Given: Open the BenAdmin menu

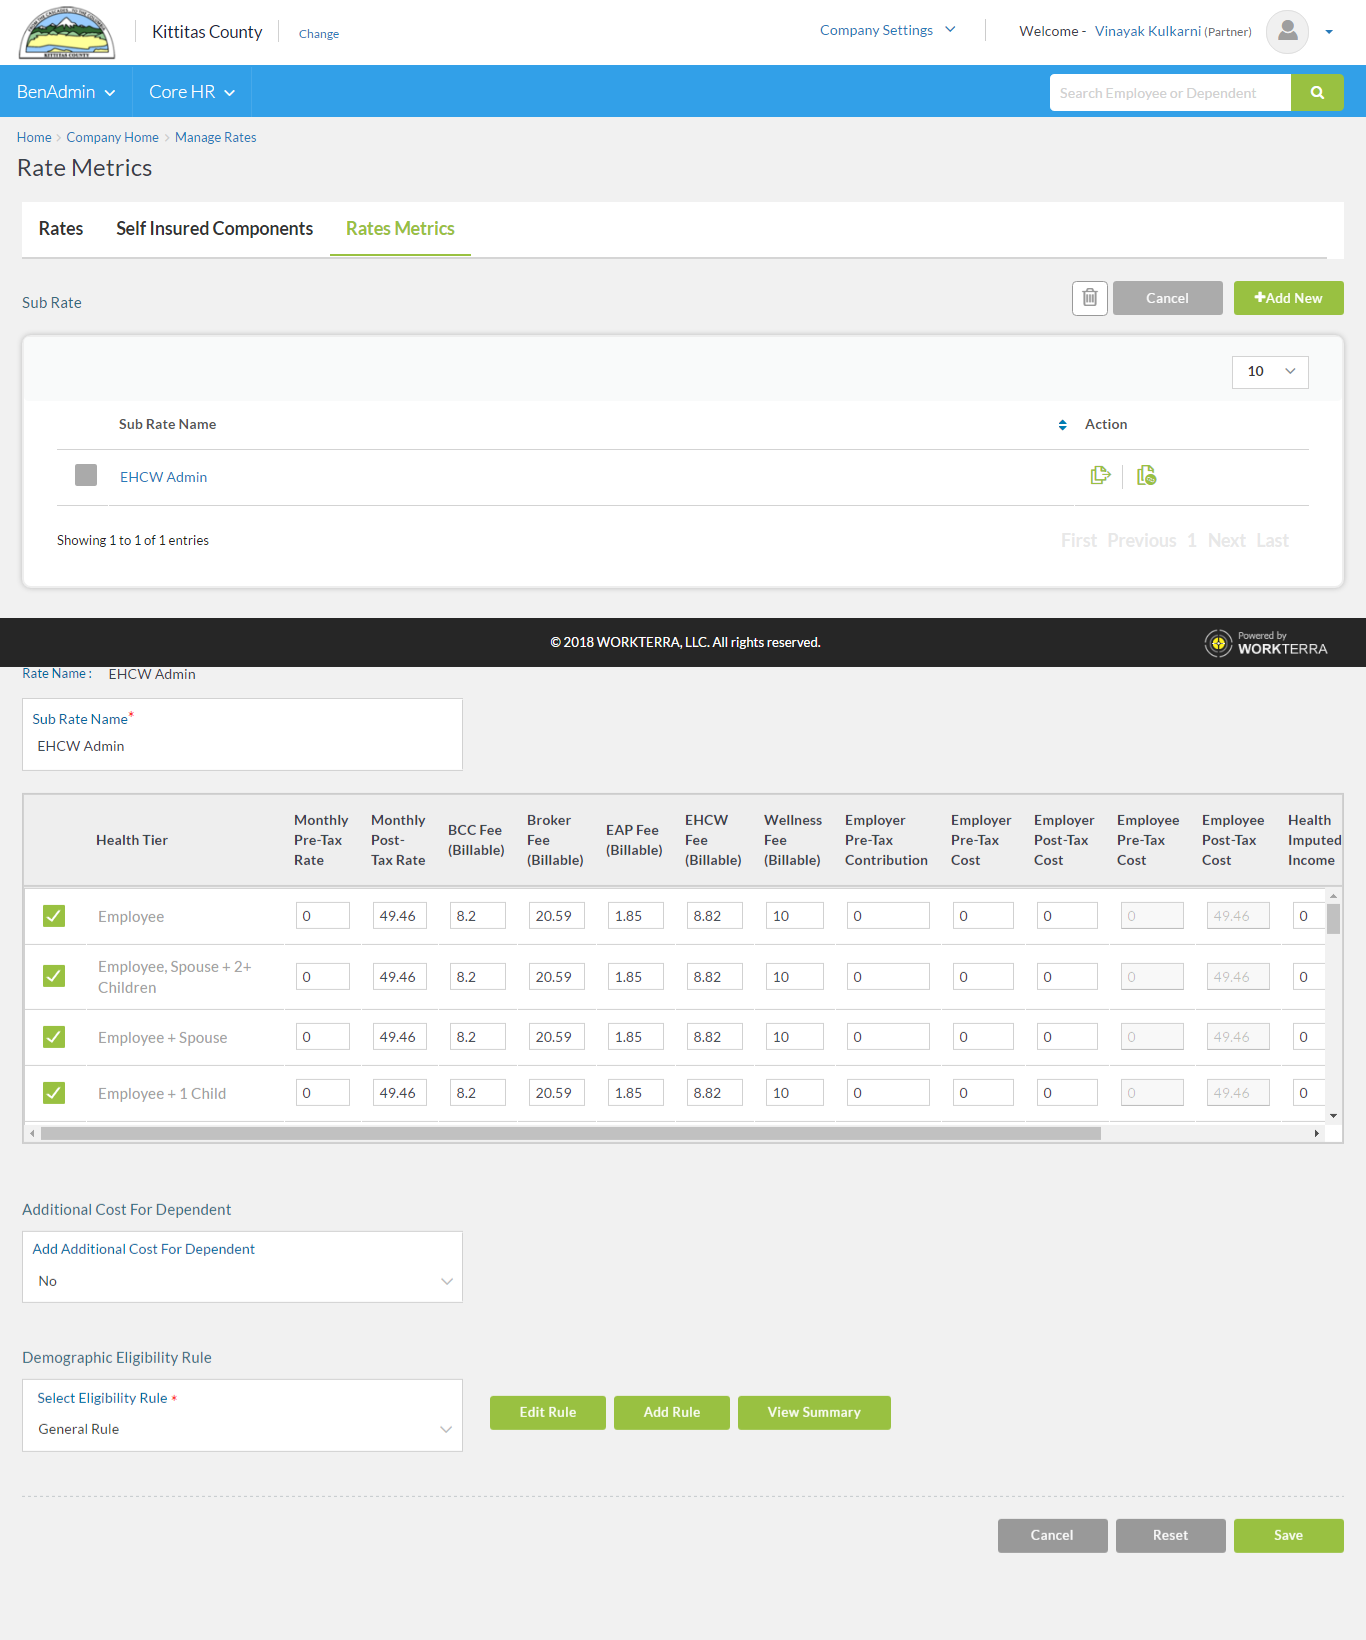Looking at the screenshot, I should click(66, 92).
